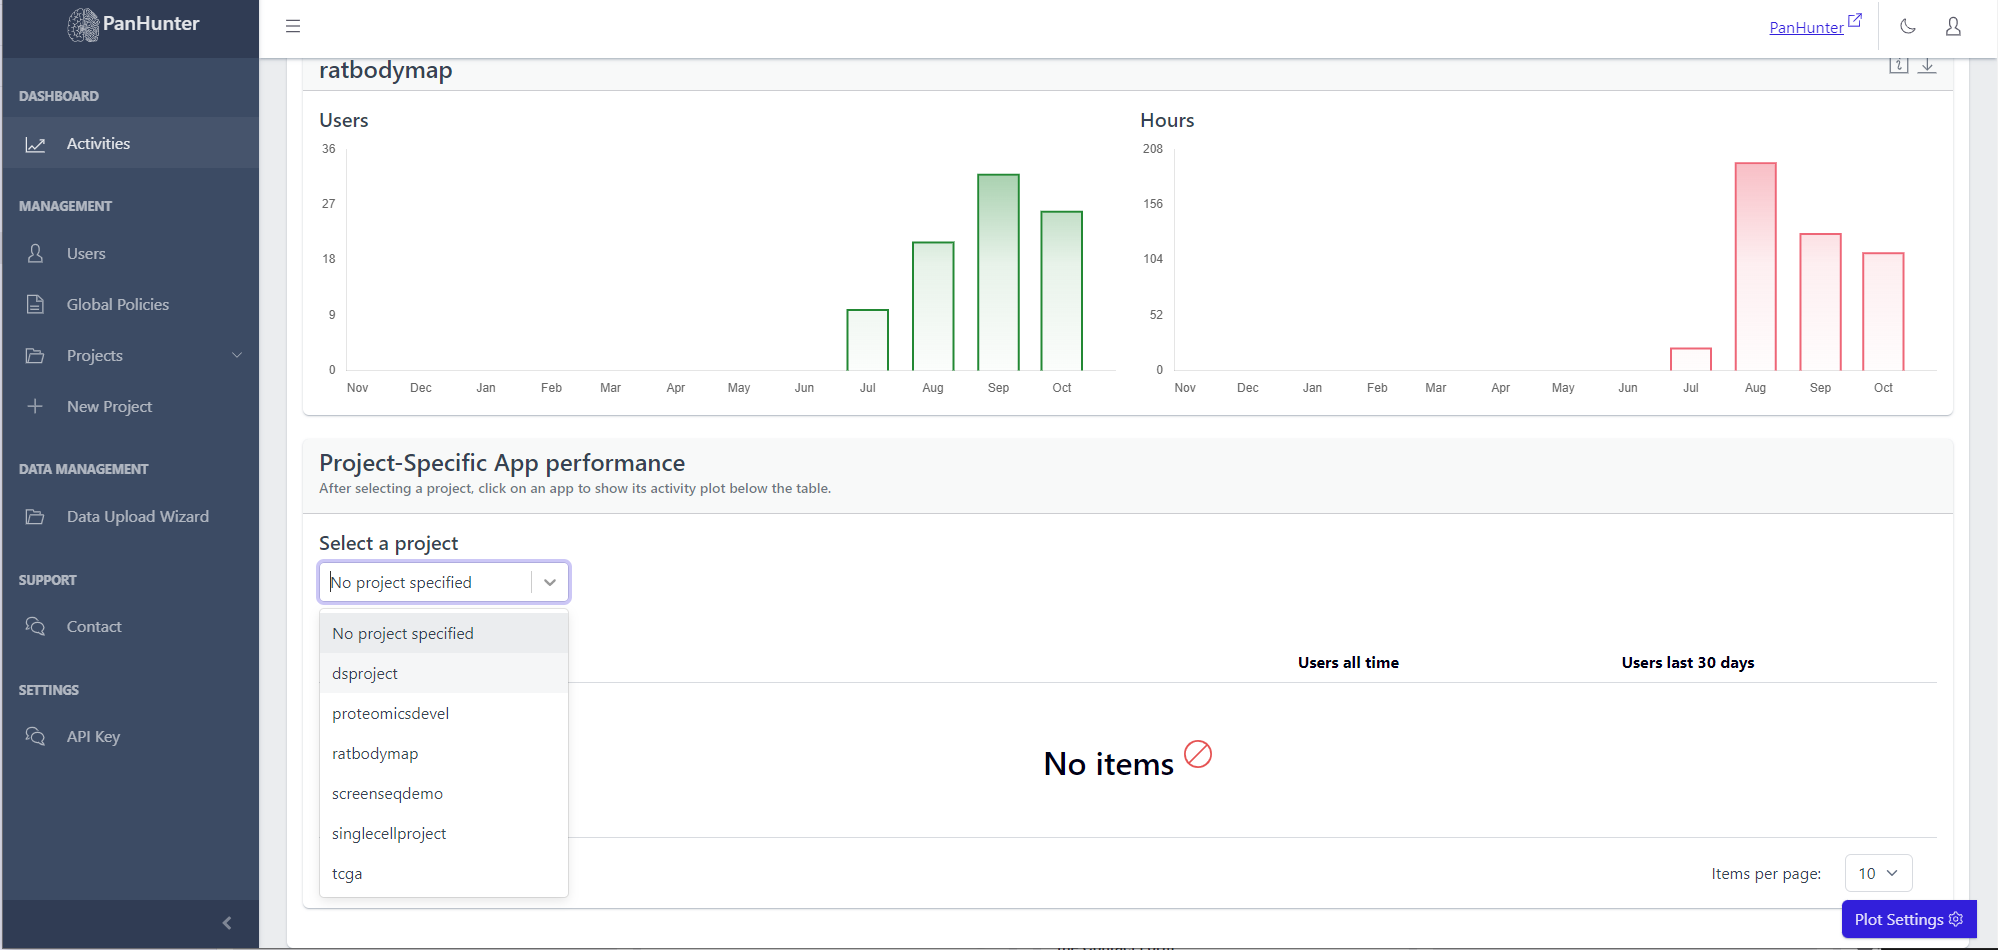
Task: Download the ratbodymap chart data
Action: [x=1927, y=66]
